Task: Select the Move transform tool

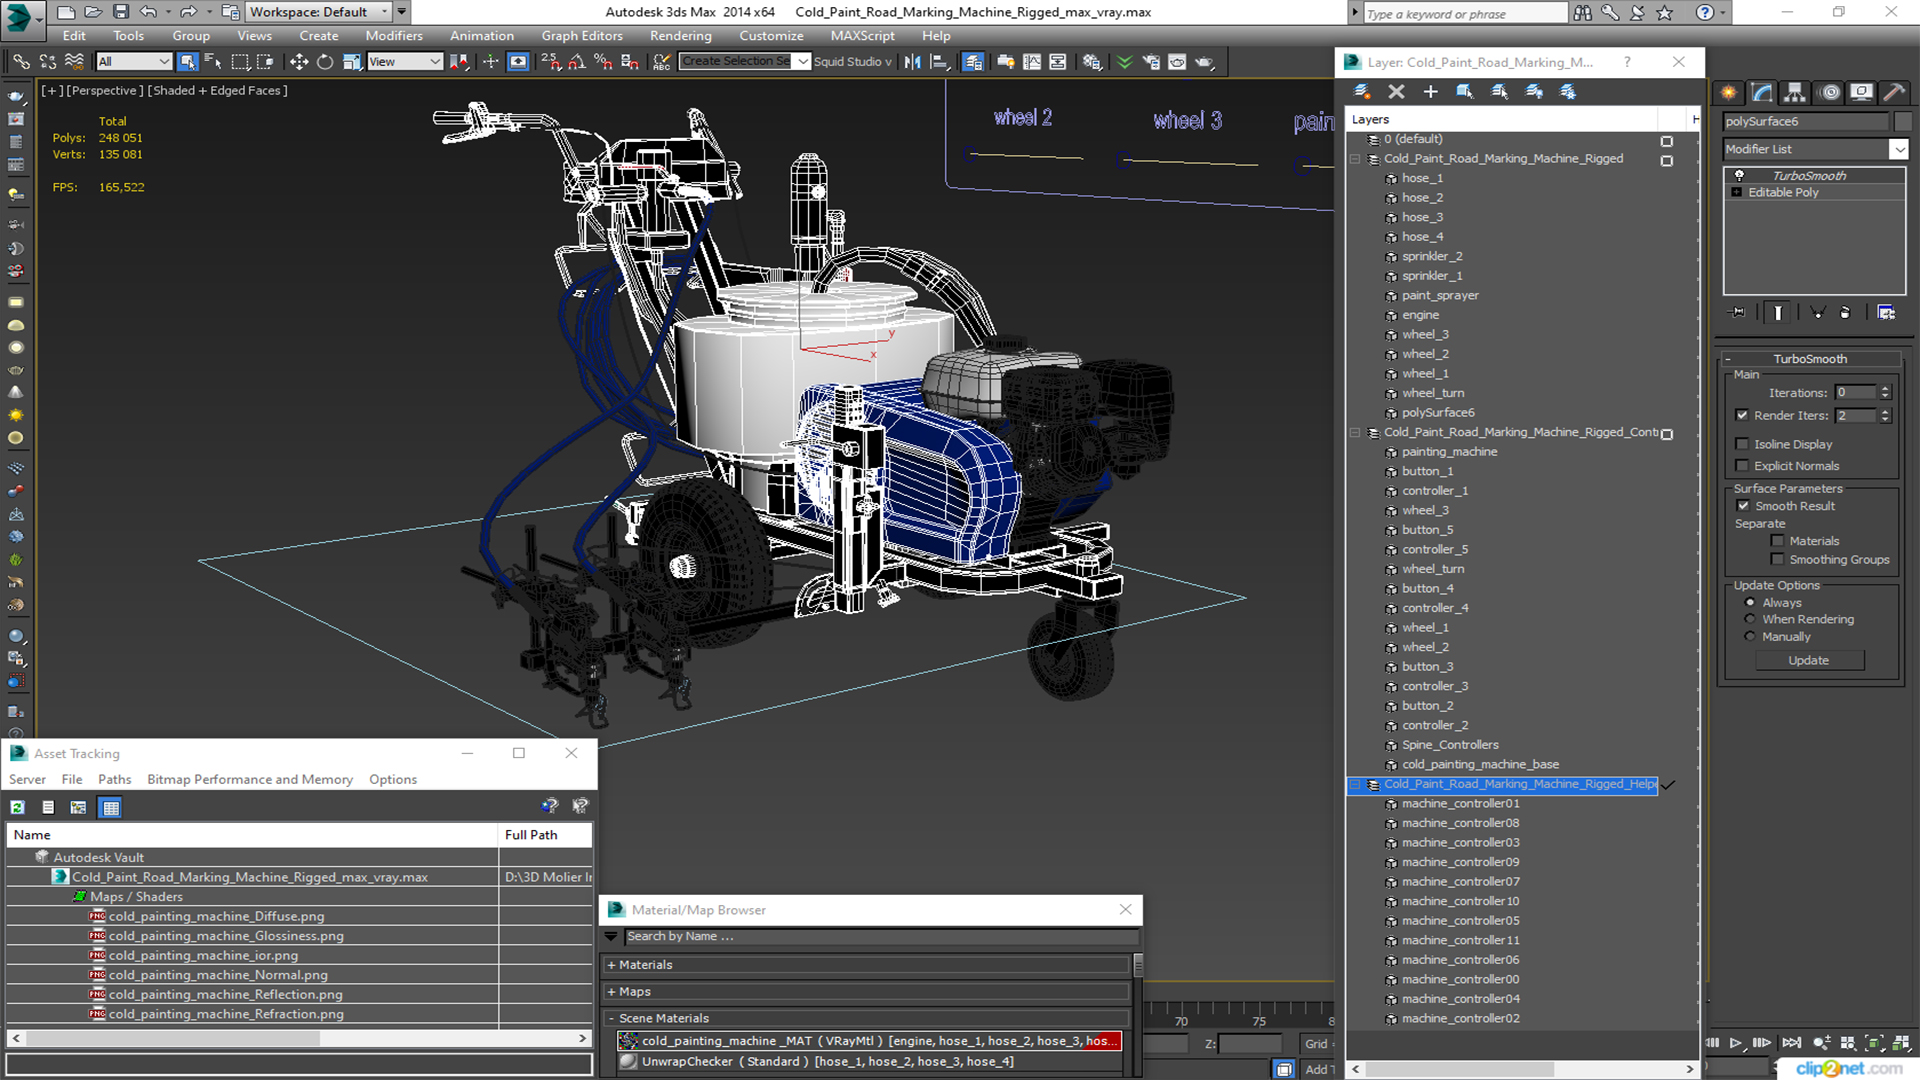Action: [298, 62]
